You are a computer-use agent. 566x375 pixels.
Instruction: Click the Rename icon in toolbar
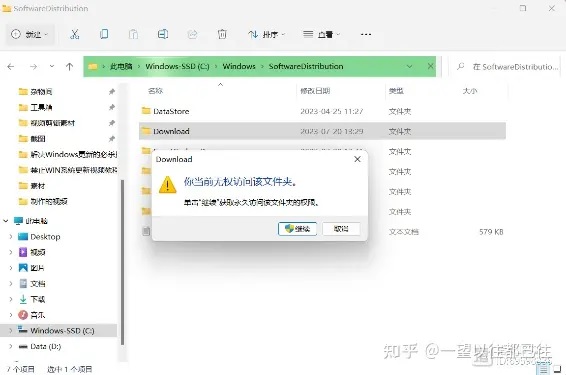163,34
